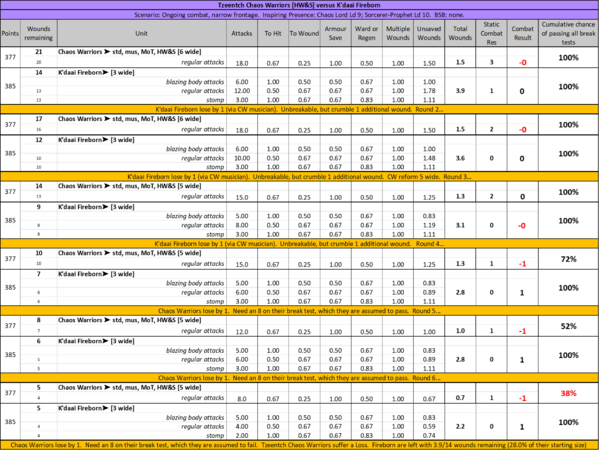The width and height of the screenshot is (599, 450).
Task: Select the 'To Wound' column header
Action: [304, 33]
